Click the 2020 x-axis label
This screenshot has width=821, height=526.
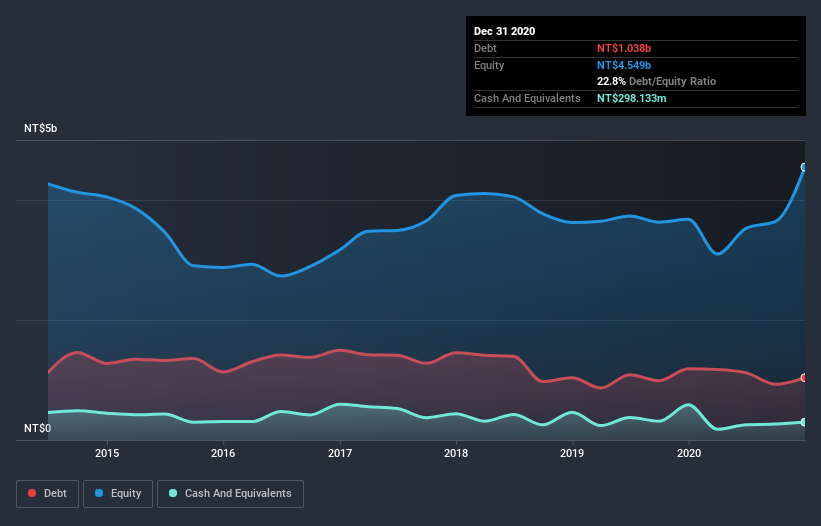[x=689, y=453]
